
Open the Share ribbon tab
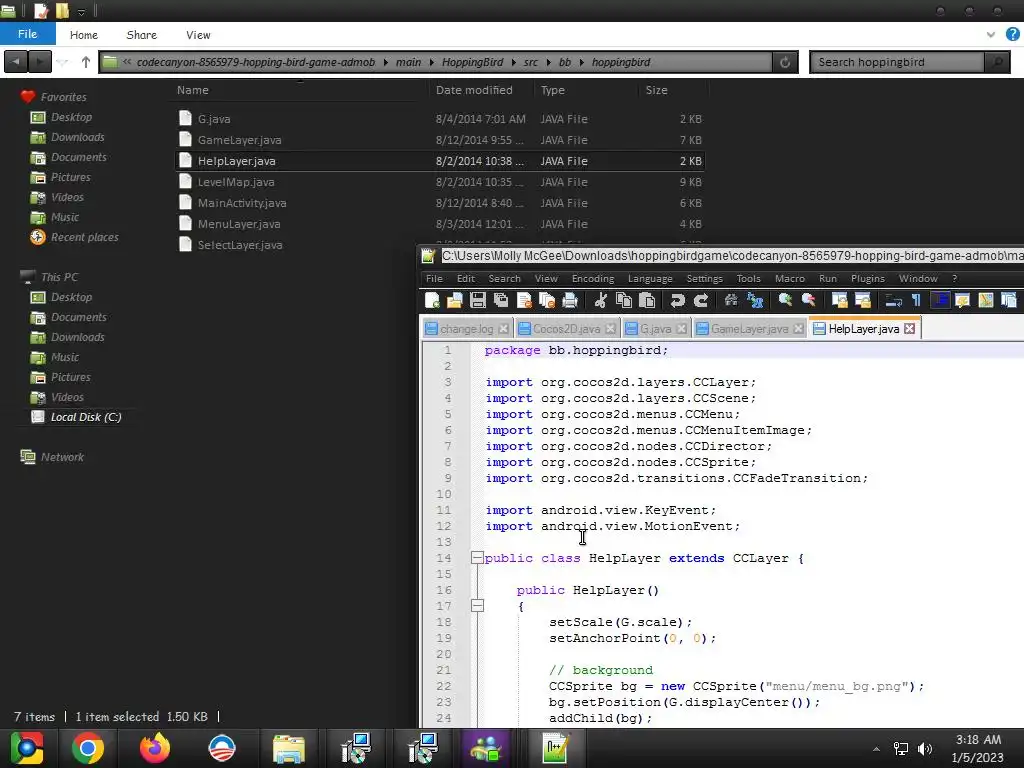pos(141,35)
